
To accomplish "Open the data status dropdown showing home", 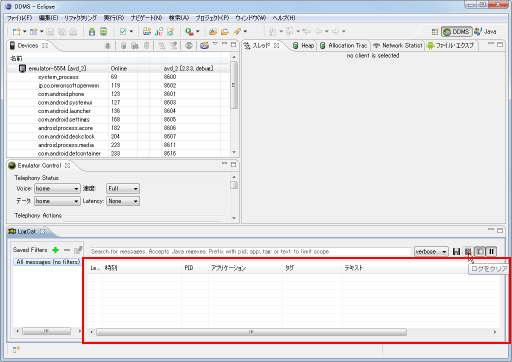I will tap(57, 201).
